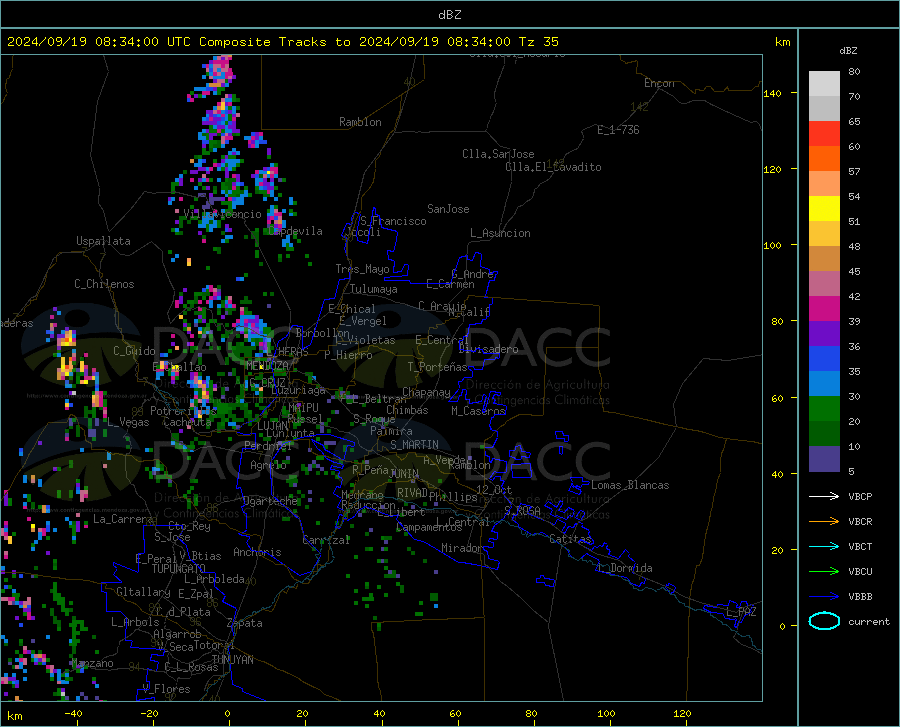Viewport: 900px width, 727px height.
Task: Click the 'Tres_Mayo' map label
Action: click(x=362, y=269)
